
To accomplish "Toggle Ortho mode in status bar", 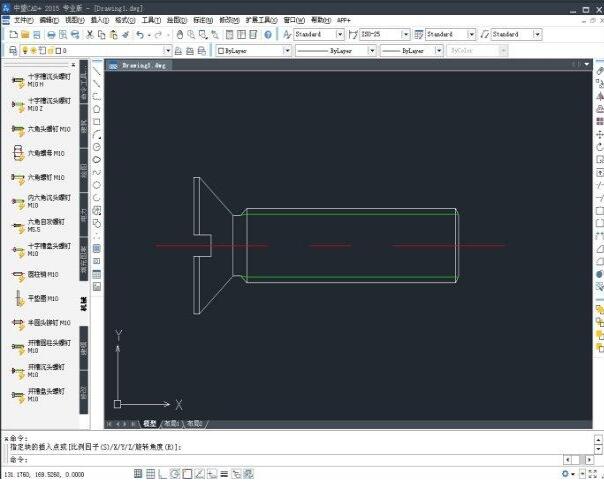I will pyautogui.click(x=163, y=474).
